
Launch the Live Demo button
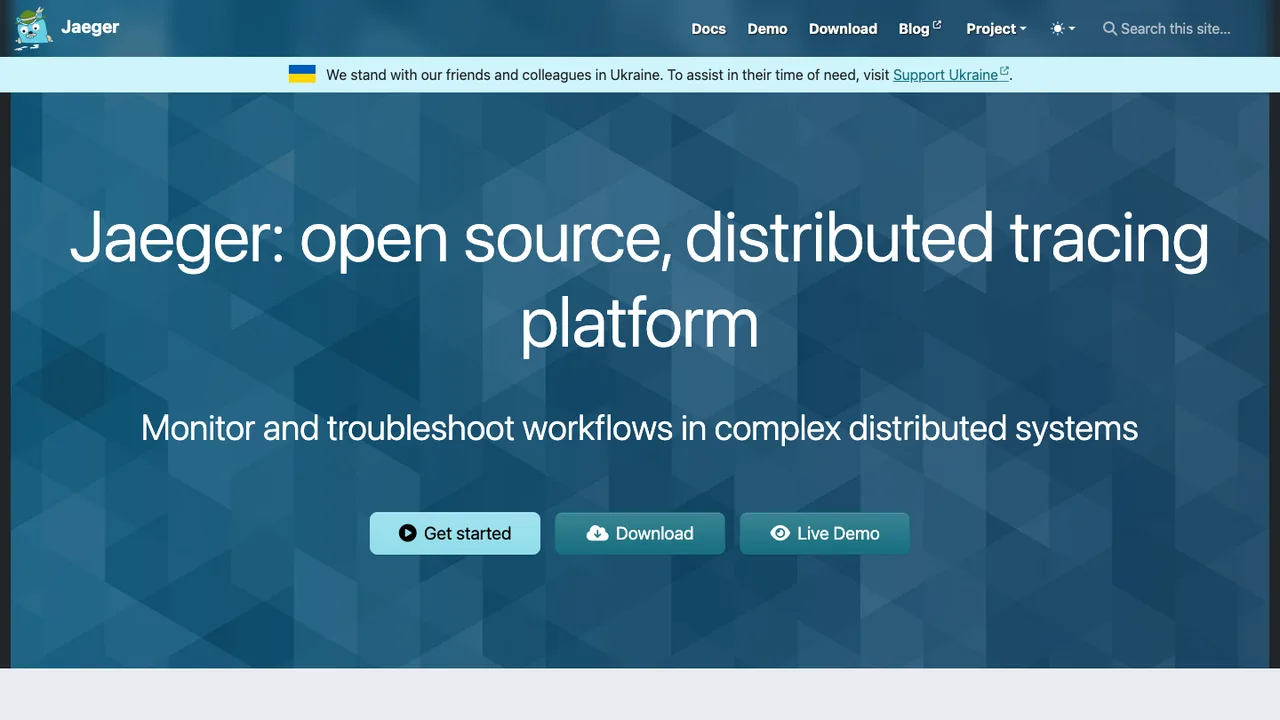pos(825,533)
